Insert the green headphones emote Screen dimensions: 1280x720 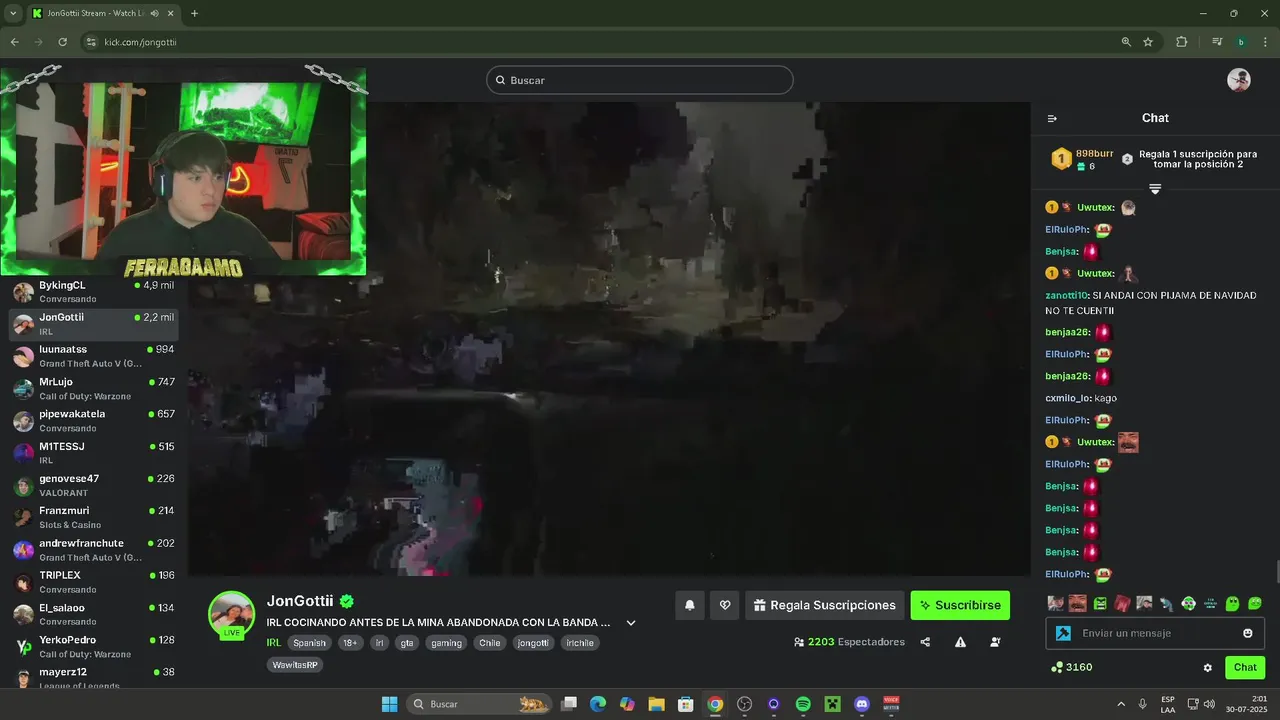1188,603
